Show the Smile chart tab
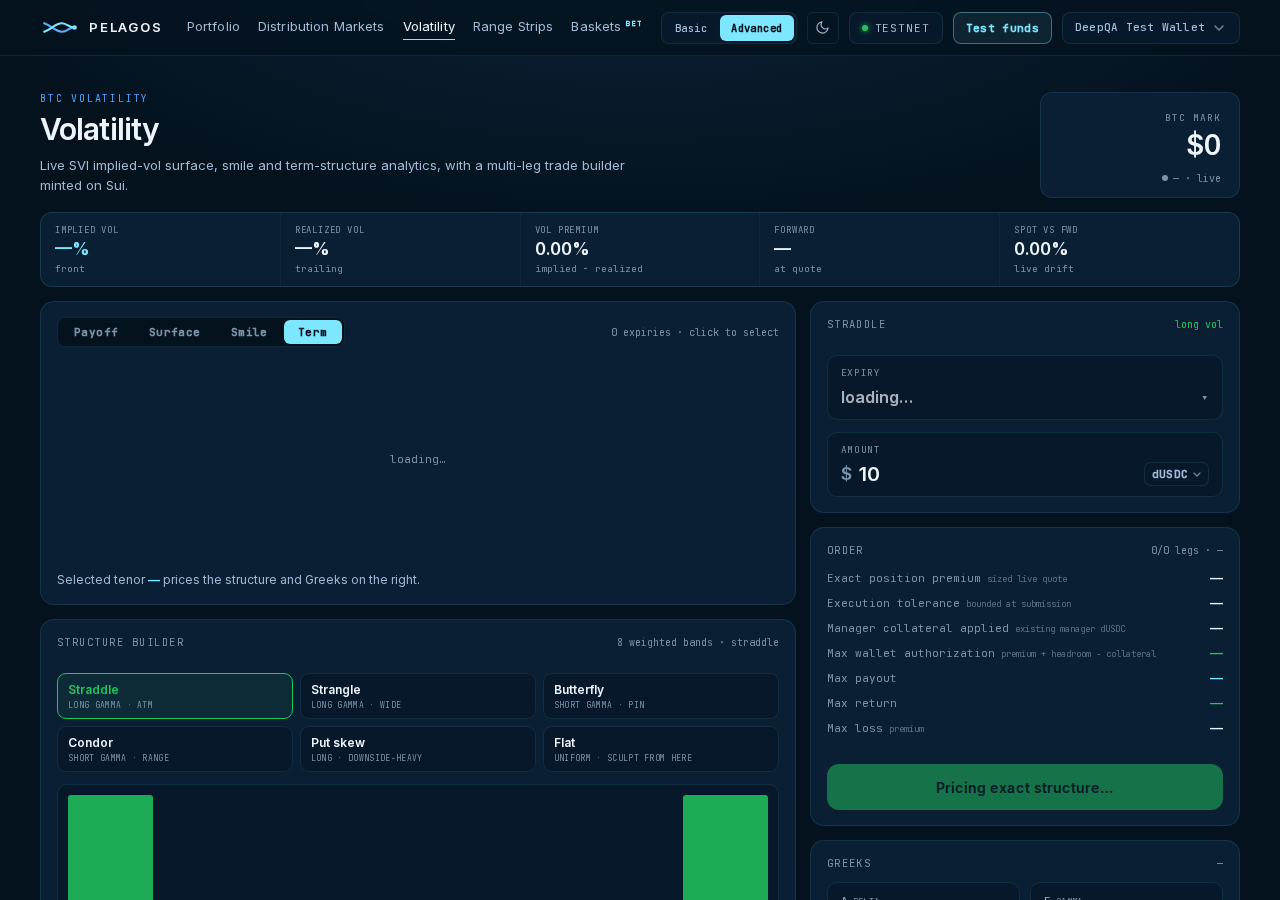Viewport: 1280px width, 900px height. [249, 332]
